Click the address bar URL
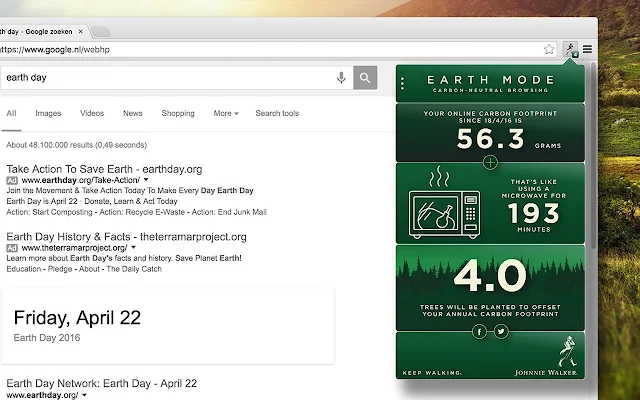640x400 pixels. 54,49
